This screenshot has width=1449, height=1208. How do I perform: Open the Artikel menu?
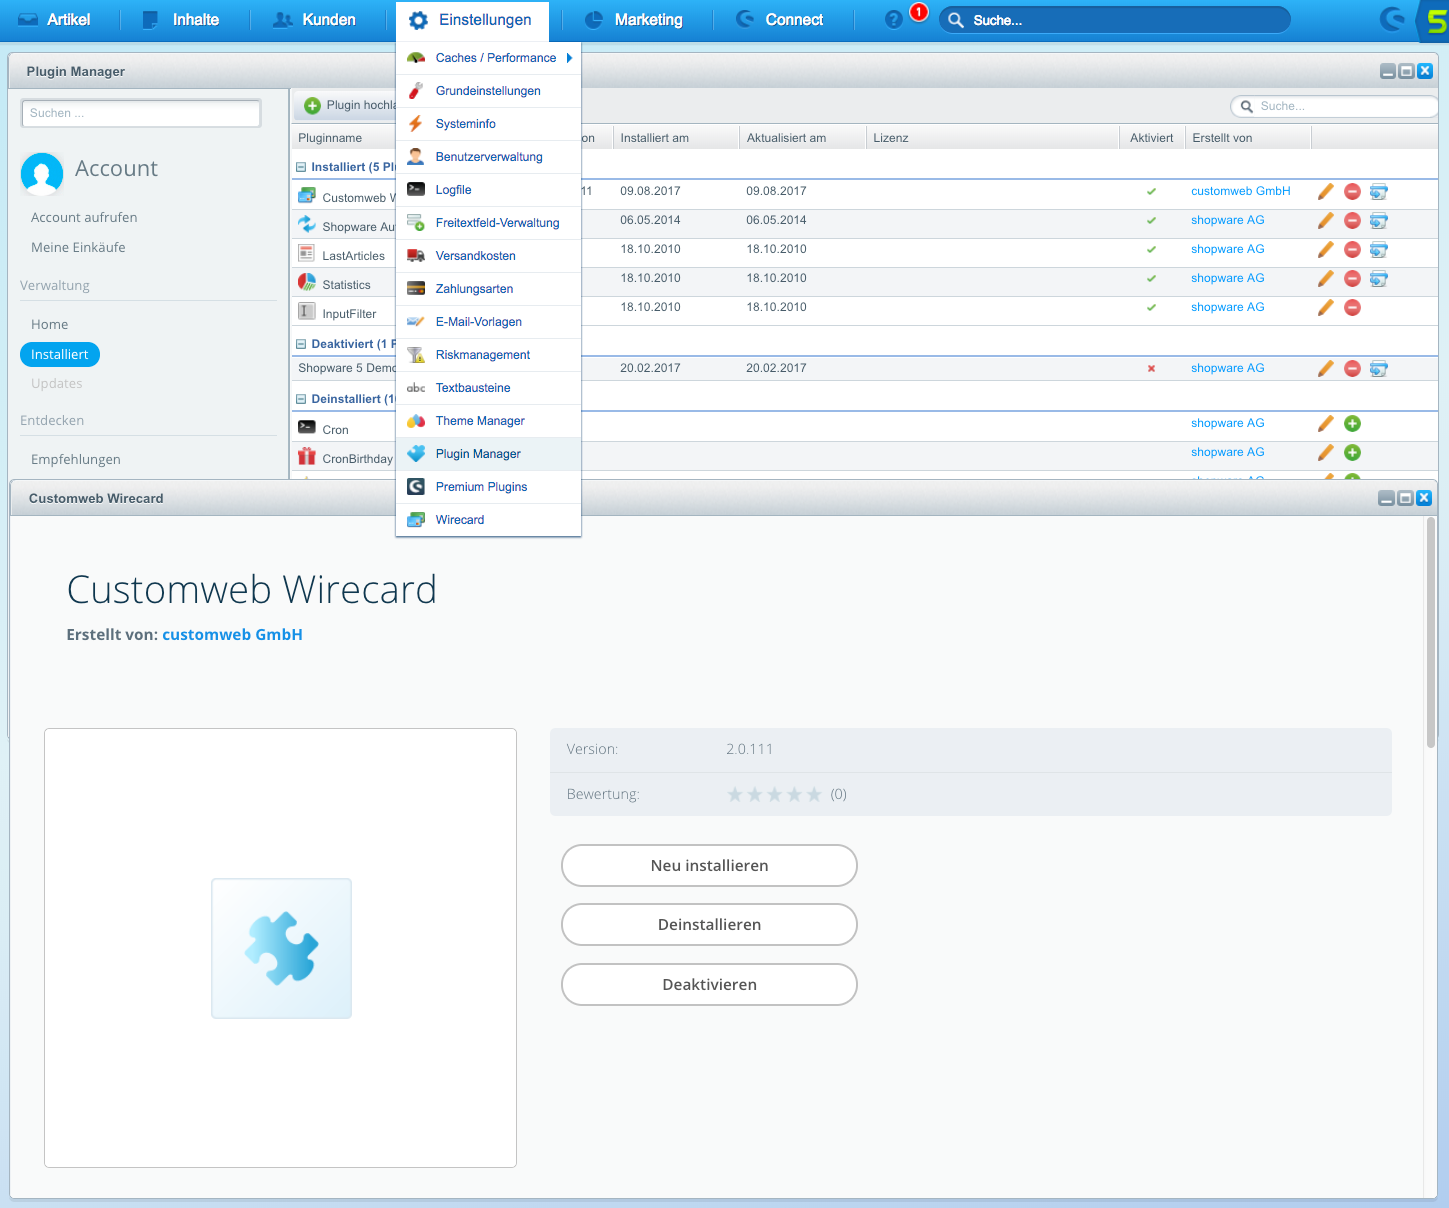tap(55, 20)
